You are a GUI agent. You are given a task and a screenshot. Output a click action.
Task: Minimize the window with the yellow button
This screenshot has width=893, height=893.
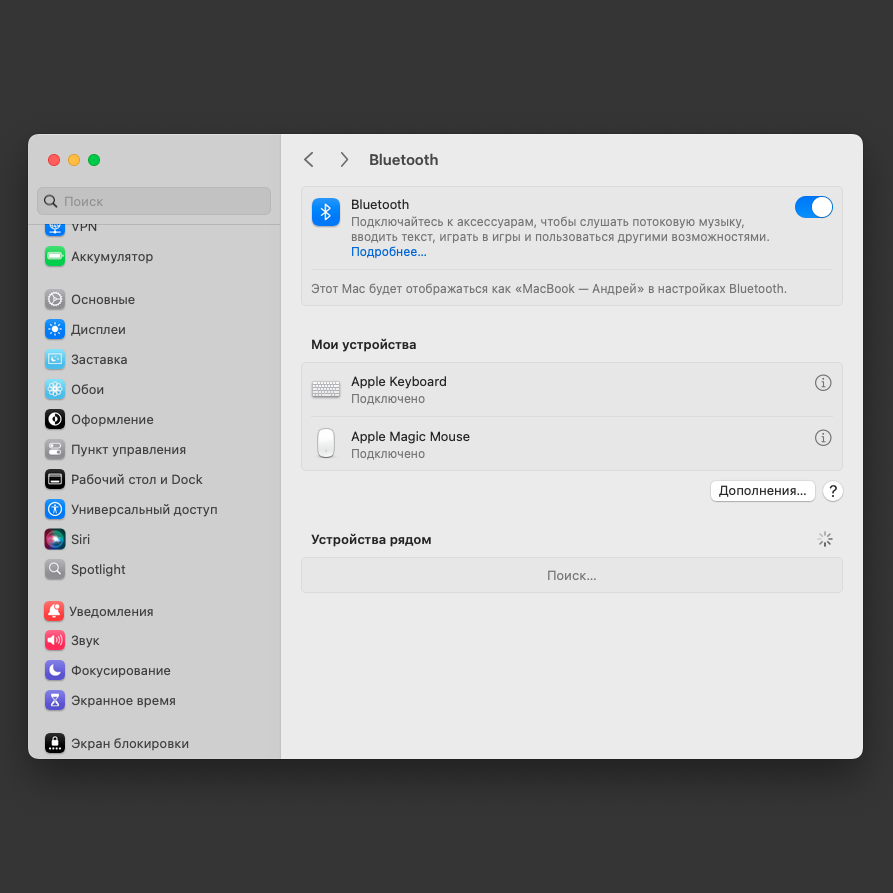click(x=74, y=160)
